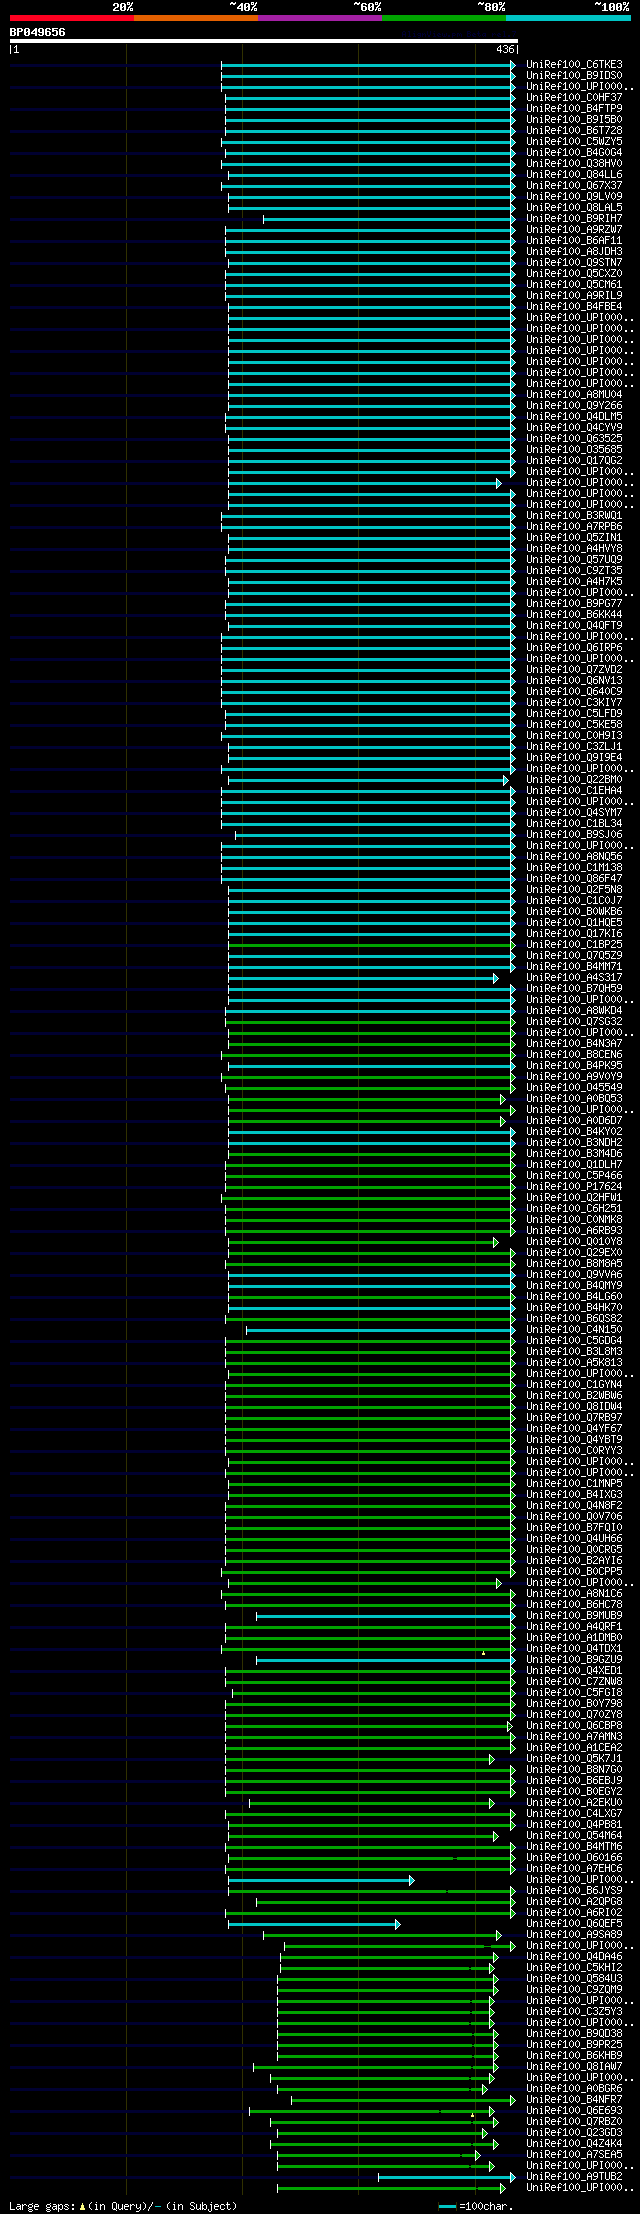The image size is (640, 2214).
Task: Click the UniRef100_C4N150 label
Action: [574, 1330]
